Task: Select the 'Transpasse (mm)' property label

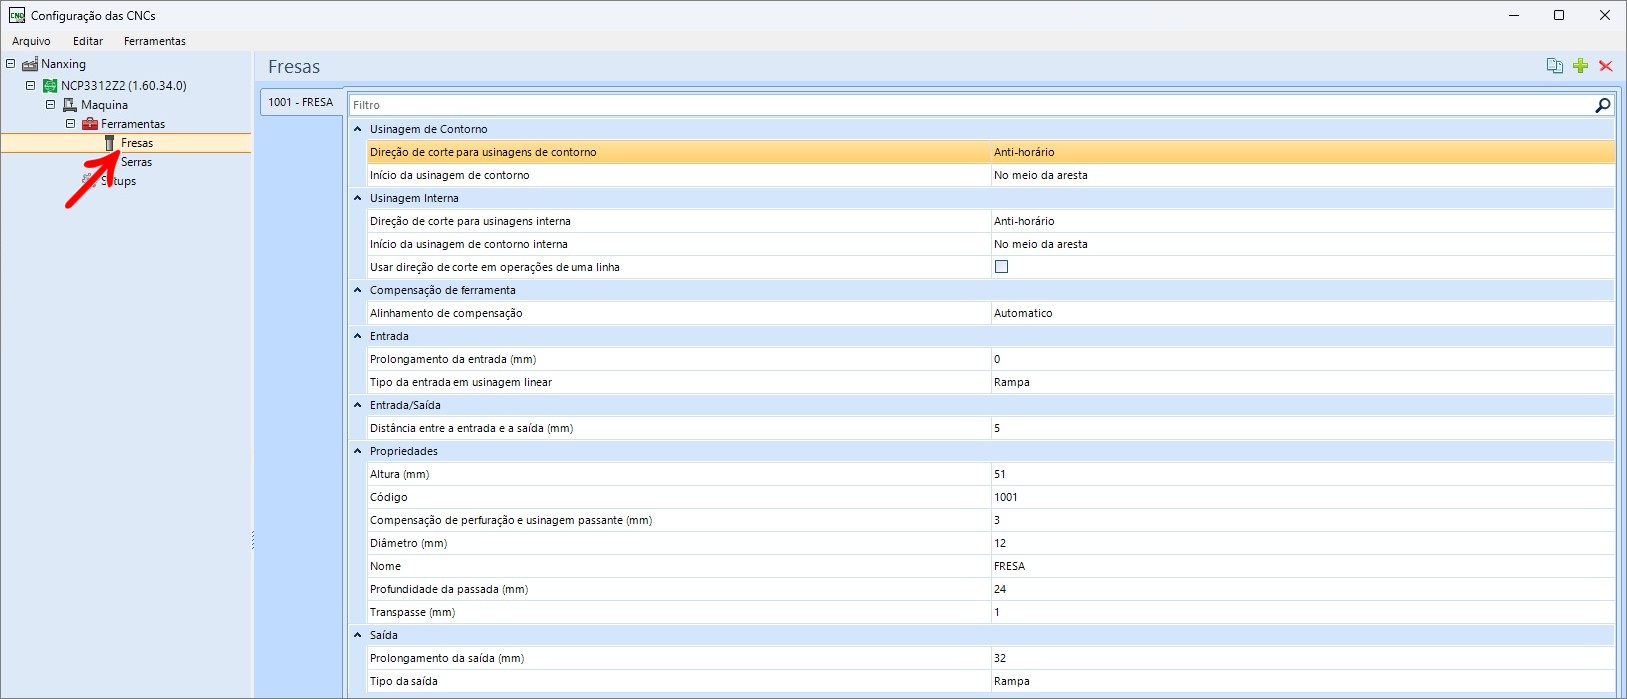Action: tap(412, 612)
